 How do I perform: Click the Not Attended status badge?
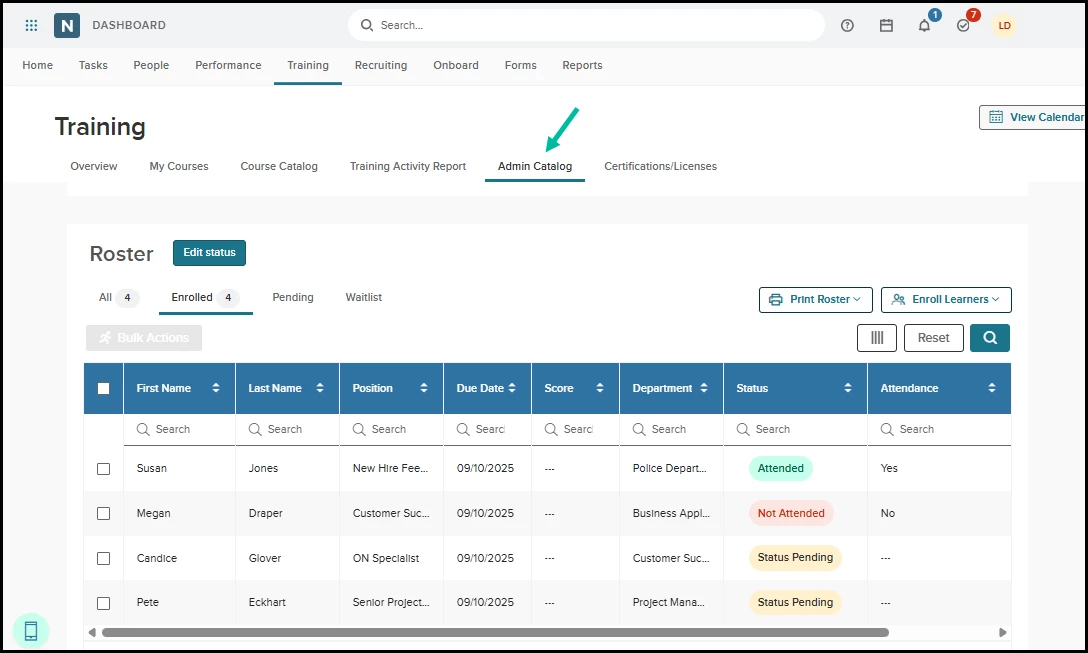pos(791,514)
